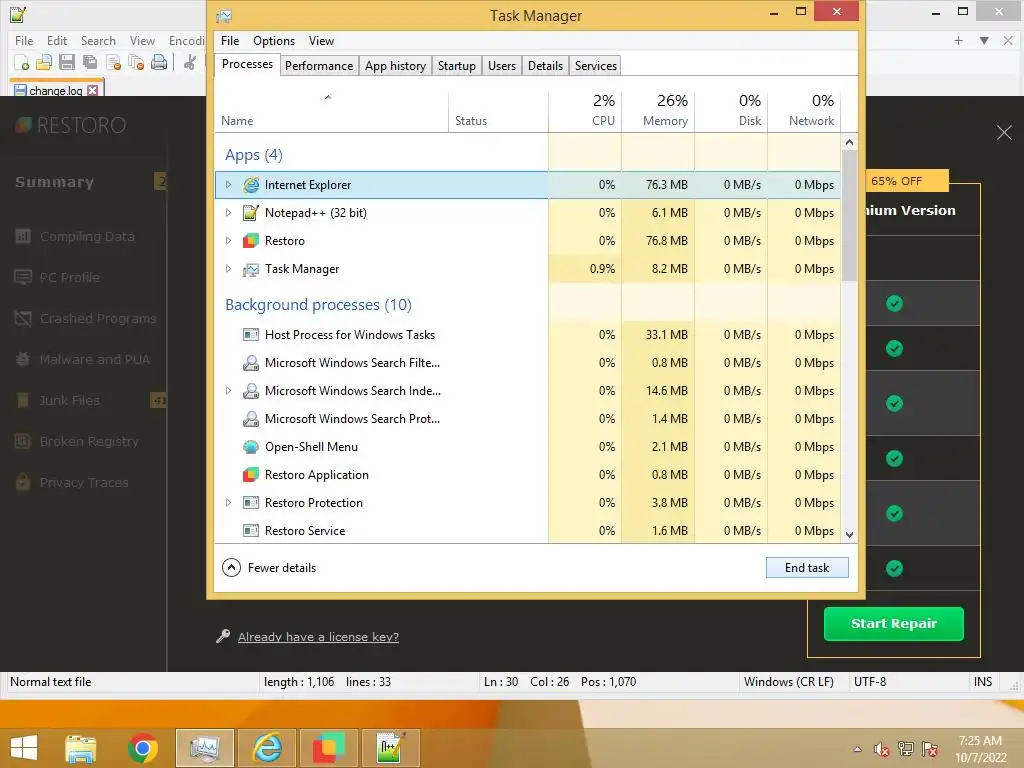Screen dimensions: 1024x768
Task: Click Notepad++ Print toolbar icon
Action: [x=159, y=63]
